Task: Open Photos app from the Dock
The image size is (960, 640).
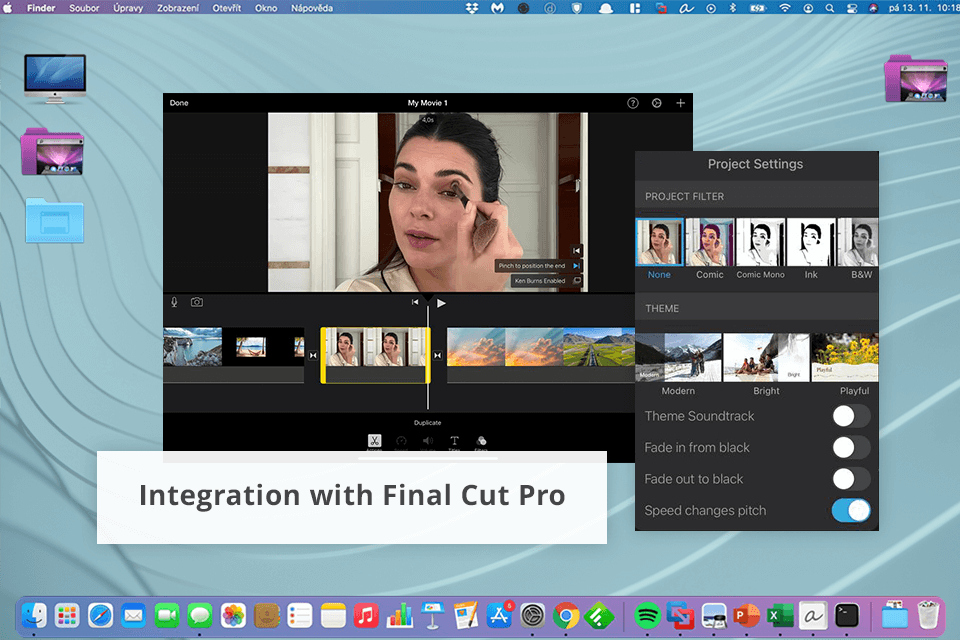Action: pos(233,616)
